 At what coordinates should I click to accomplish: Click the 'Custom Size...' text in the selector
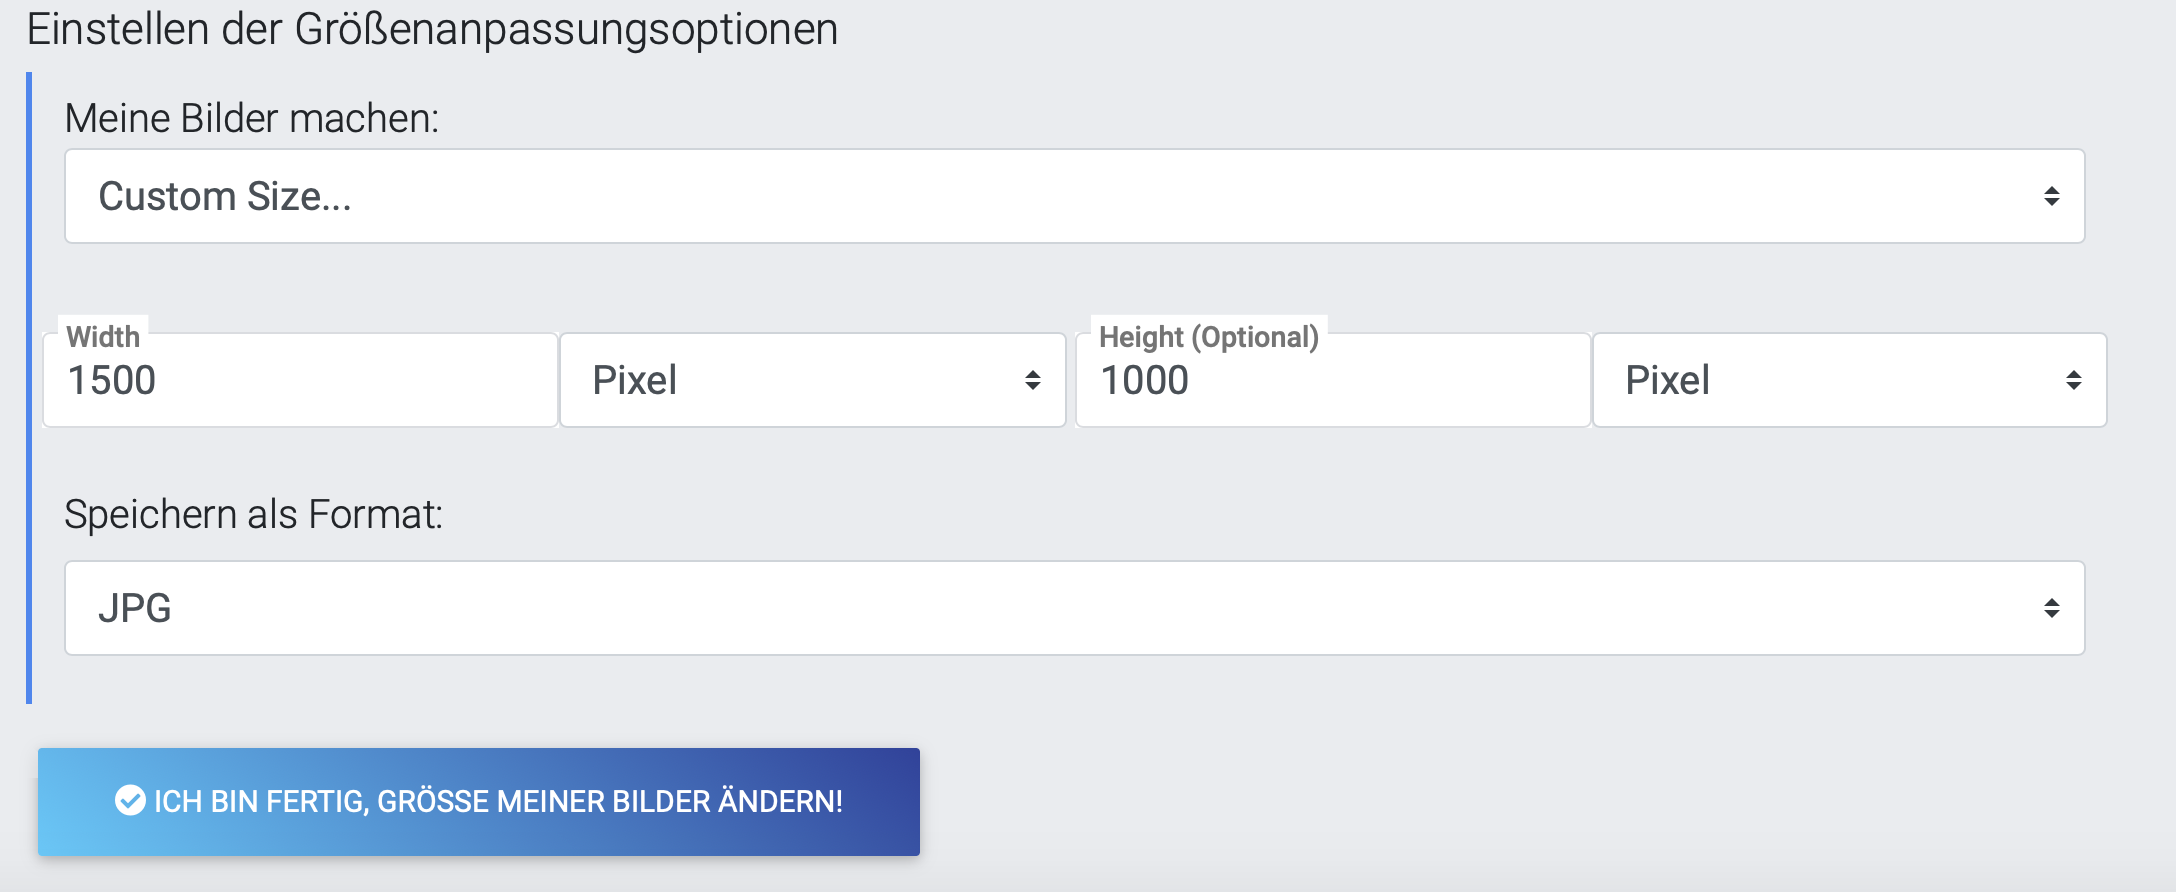(x=225, y=196)
